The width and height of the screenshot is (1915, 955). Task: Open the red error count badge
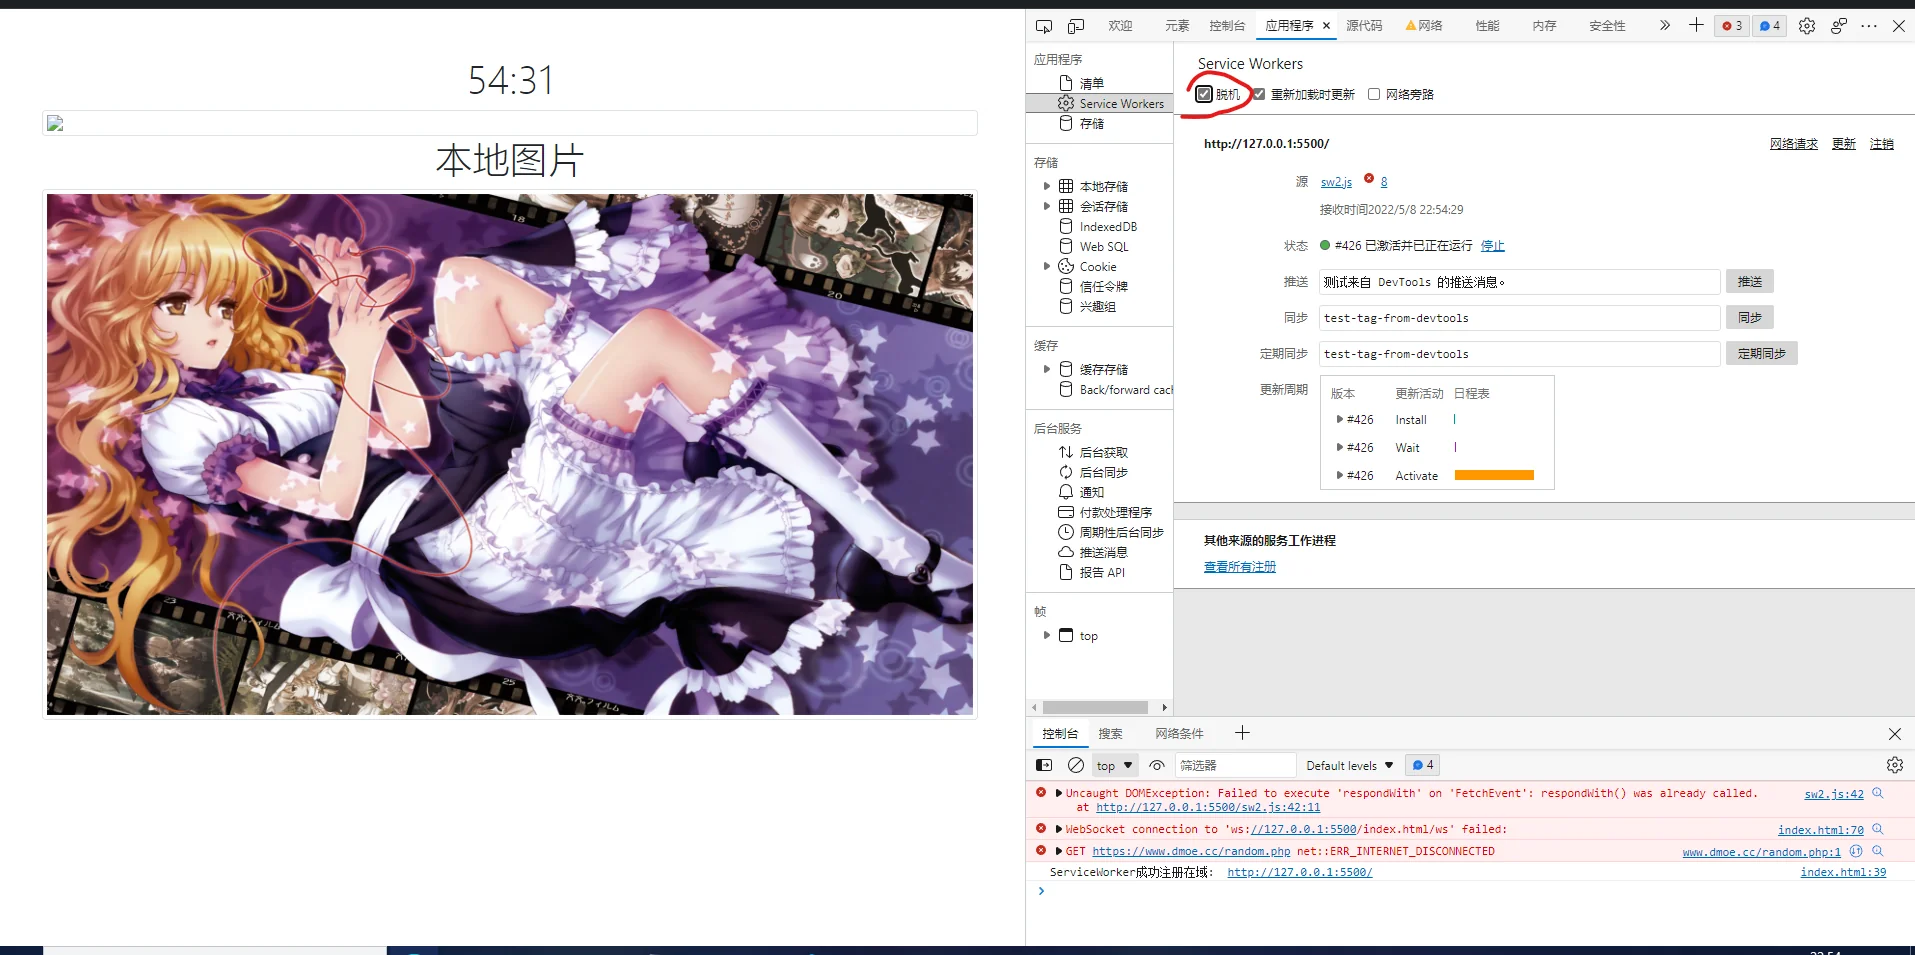[1732, 26]
